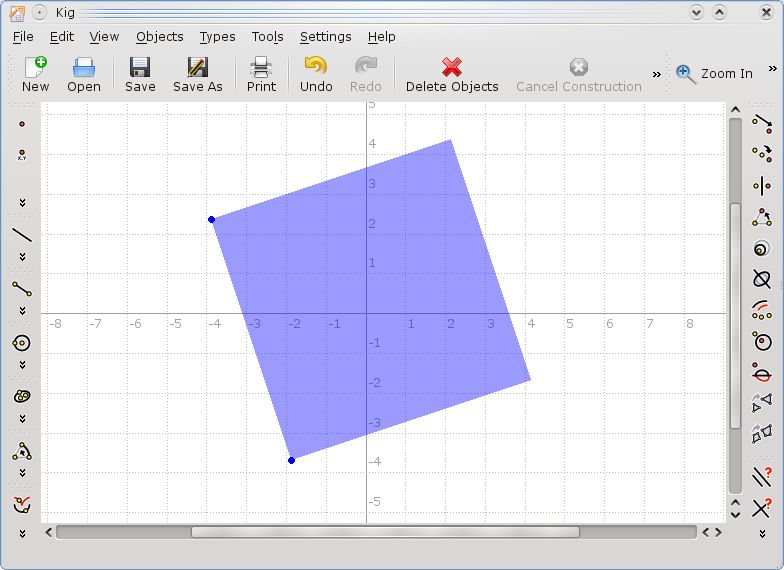Select the circle by center tool

pyautogui.click(x=22, y=343)
